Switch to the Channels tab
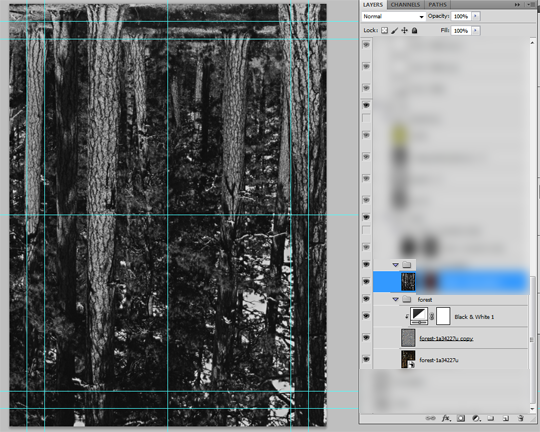 click(x=405, y=4)
